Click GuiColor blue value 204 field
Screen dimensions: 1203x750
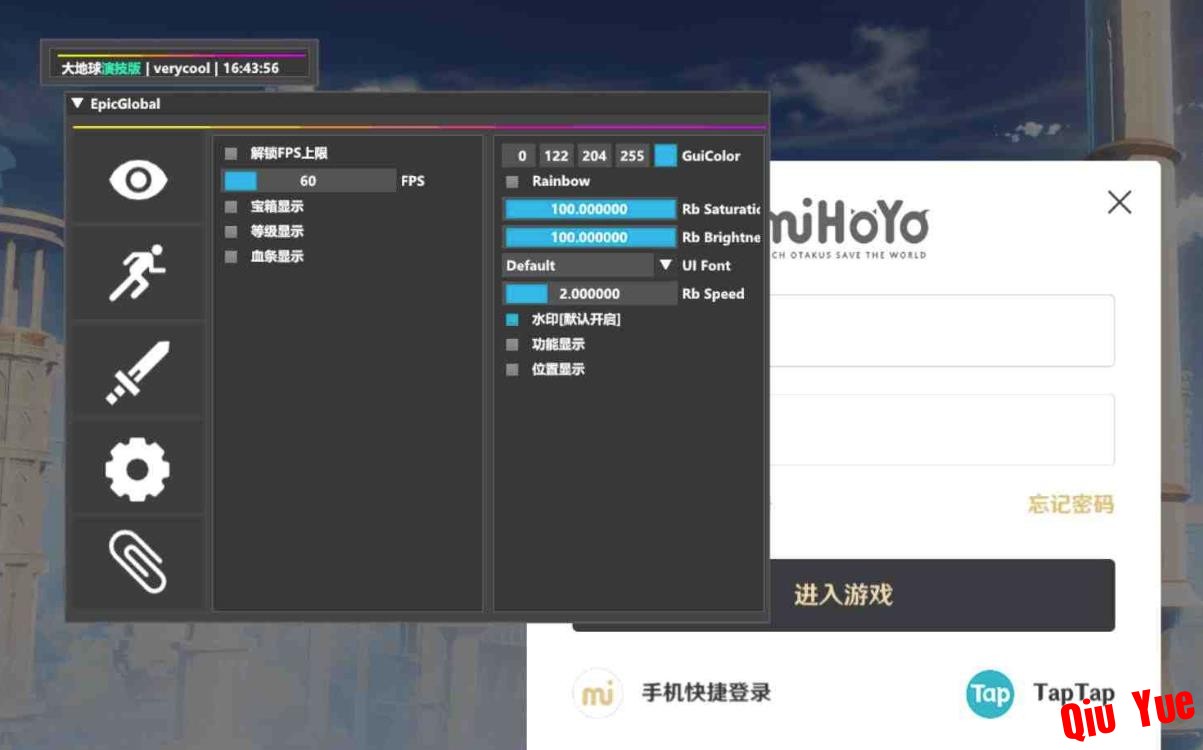coord(594,156)
